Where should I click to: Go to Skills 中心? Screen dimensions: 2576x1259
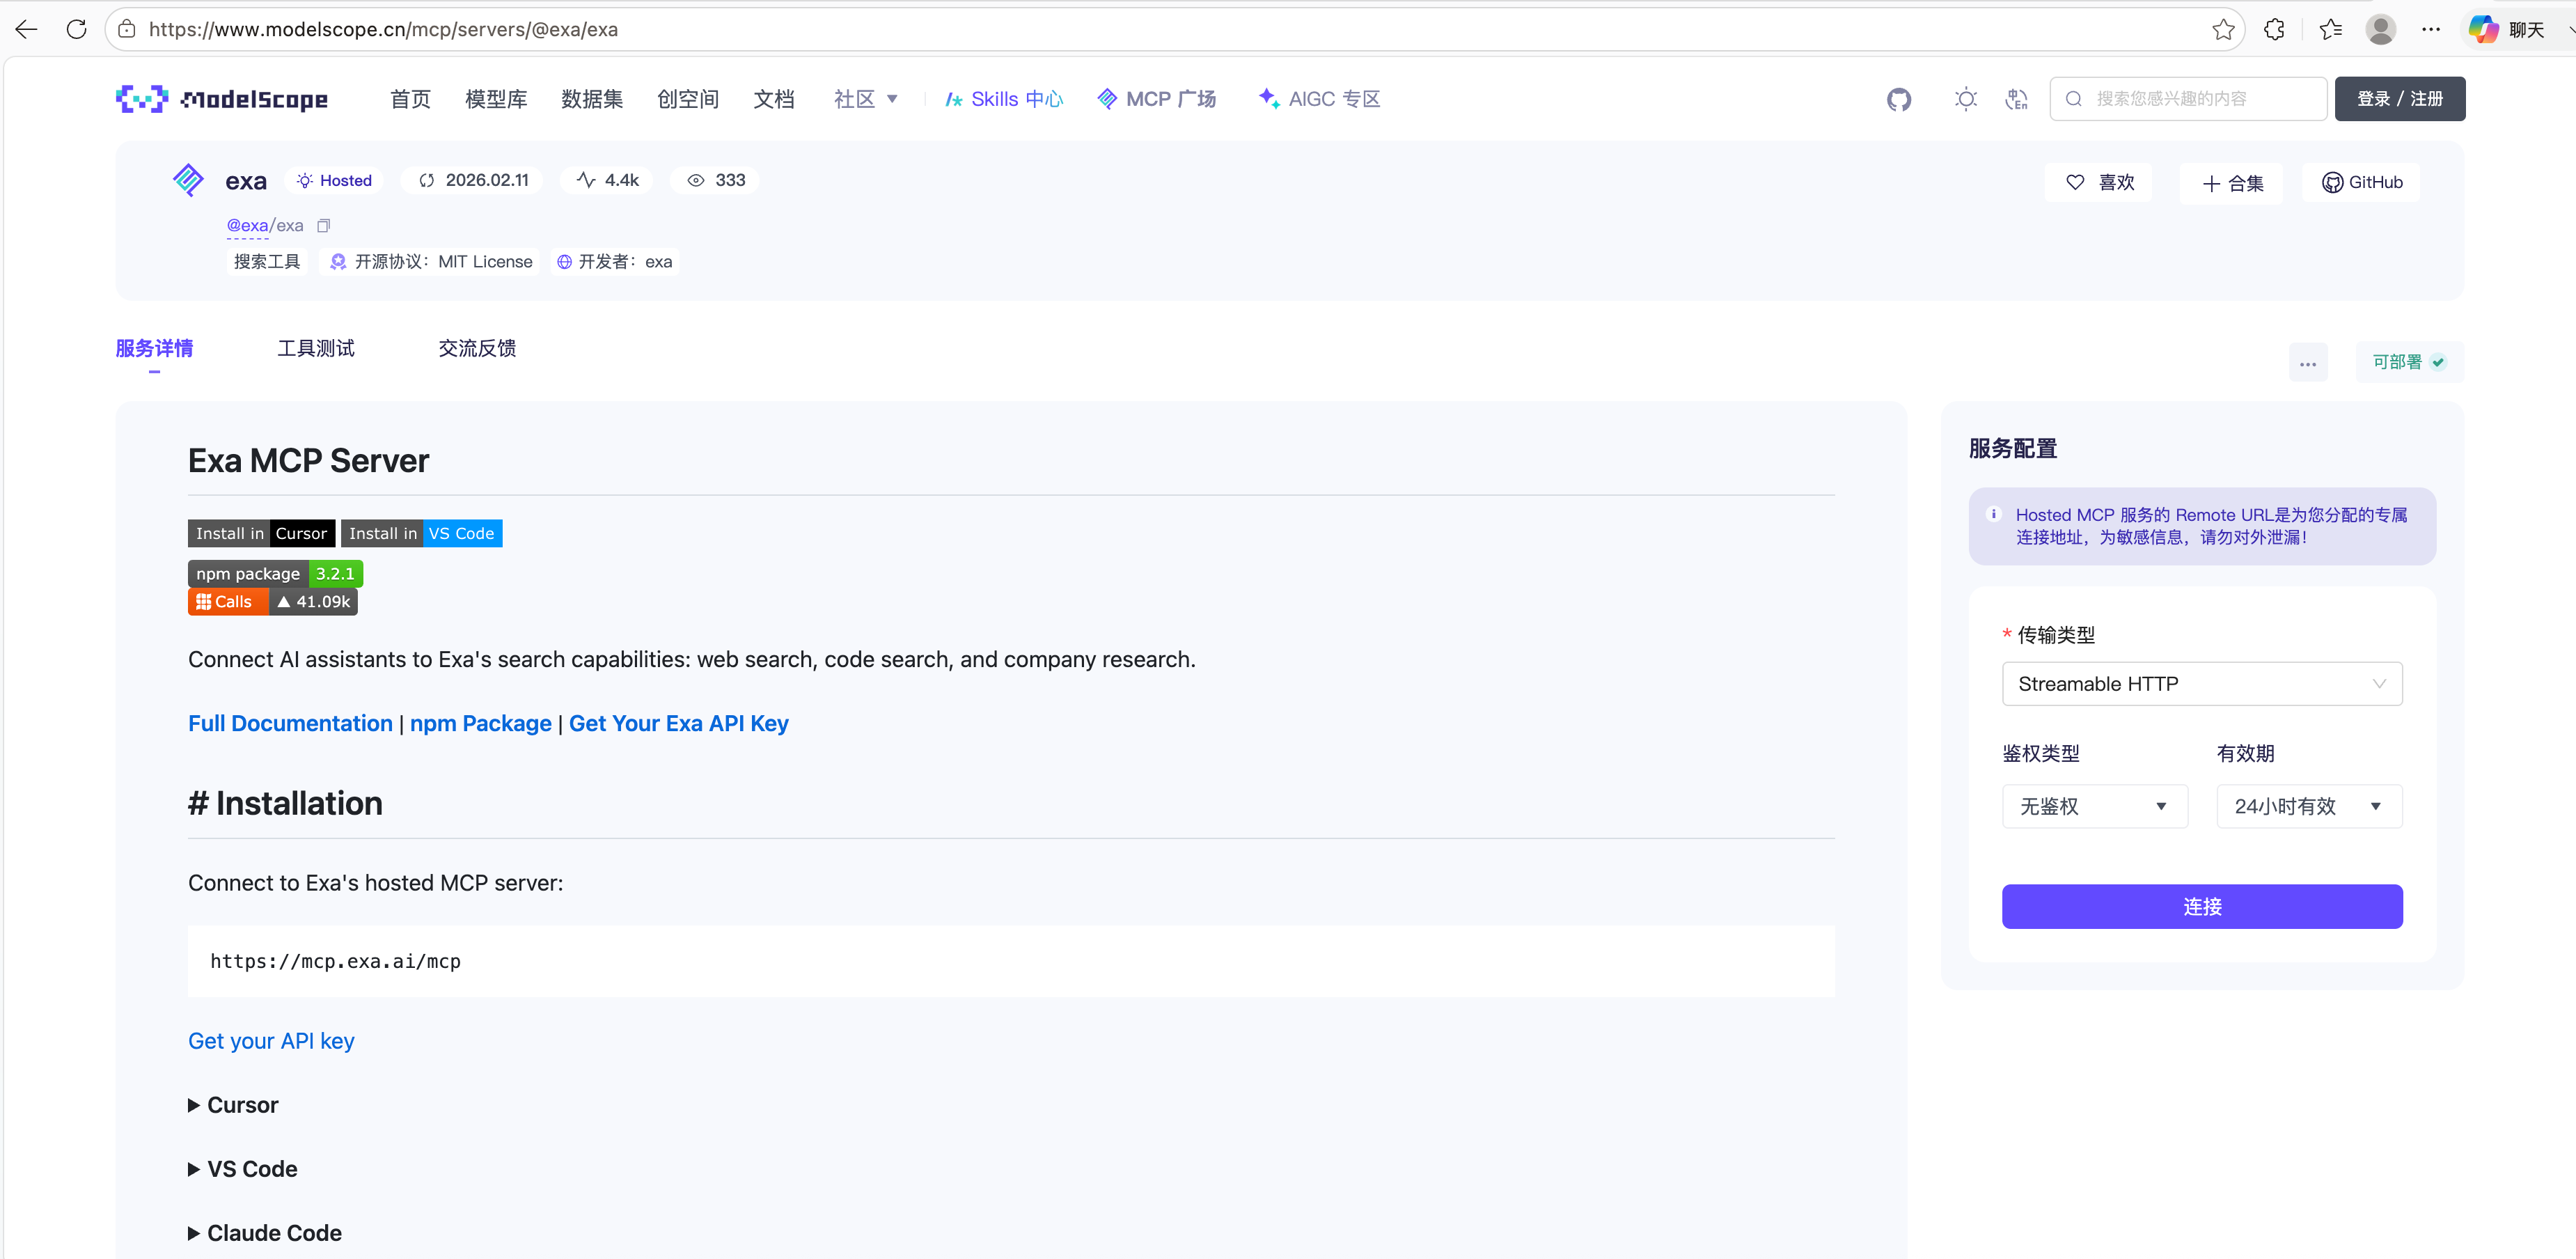1004,99
